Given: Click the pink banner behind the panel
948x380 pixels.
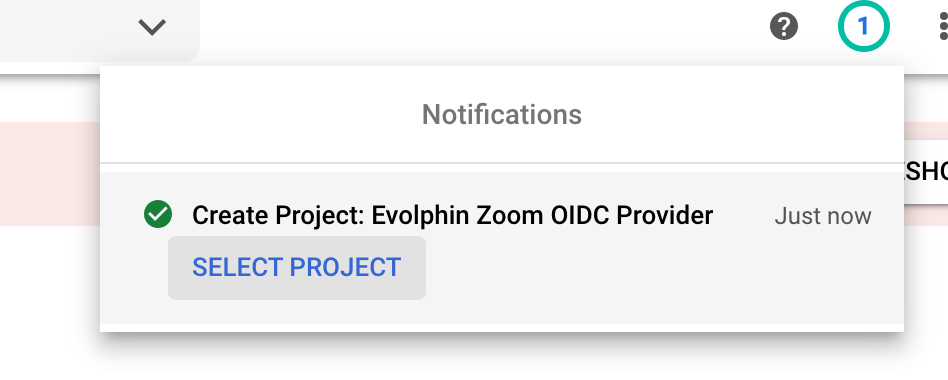Looking at the screenshot, I should click(50, 174).
